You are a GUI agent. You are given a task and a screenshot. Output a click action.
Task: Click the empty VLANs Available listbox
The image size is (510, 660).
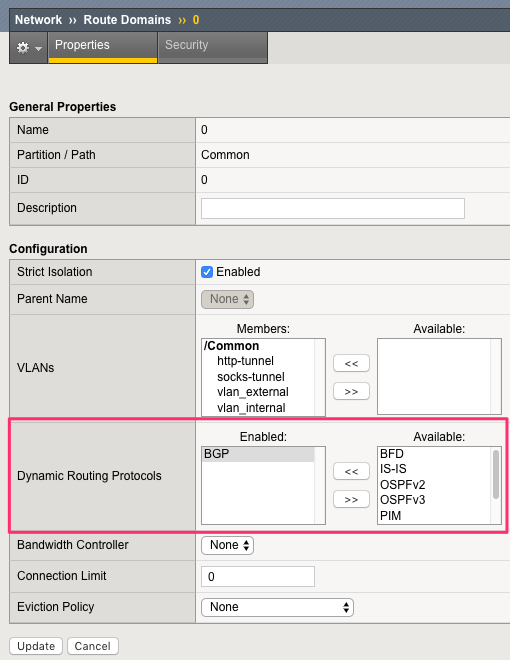pos(439,376)
